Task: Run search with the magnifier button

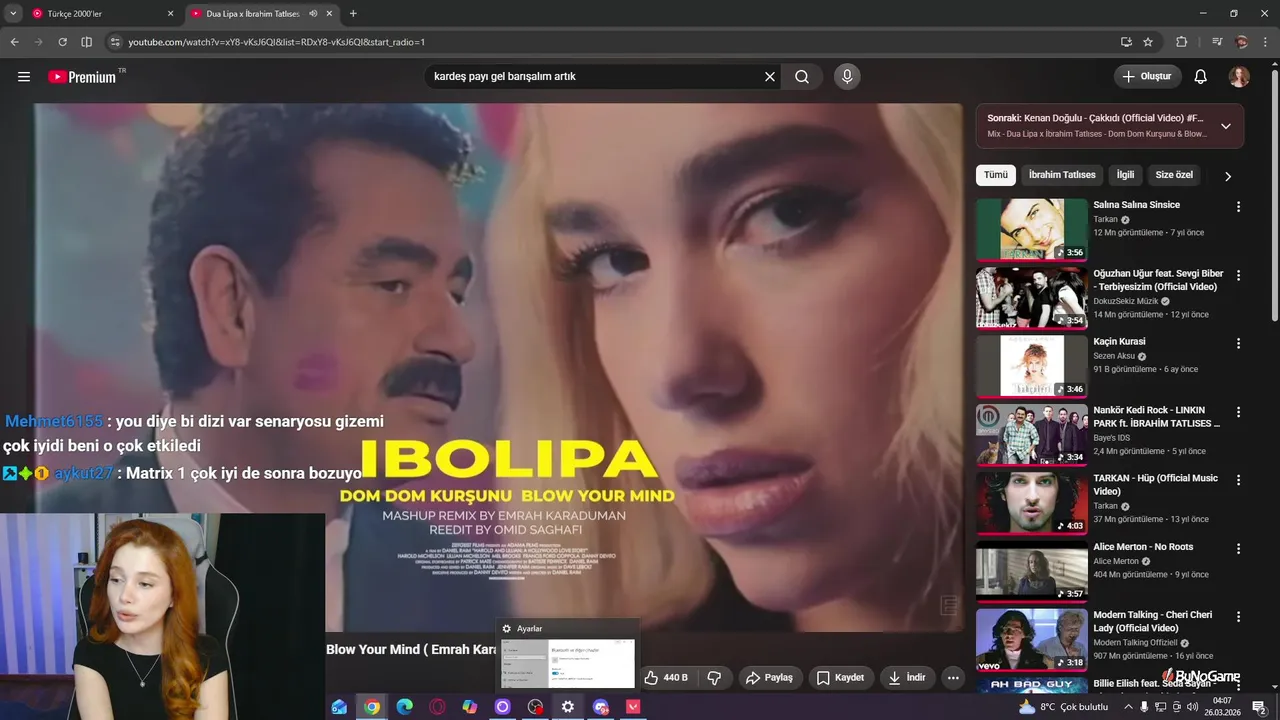Action: pos(802,77)
